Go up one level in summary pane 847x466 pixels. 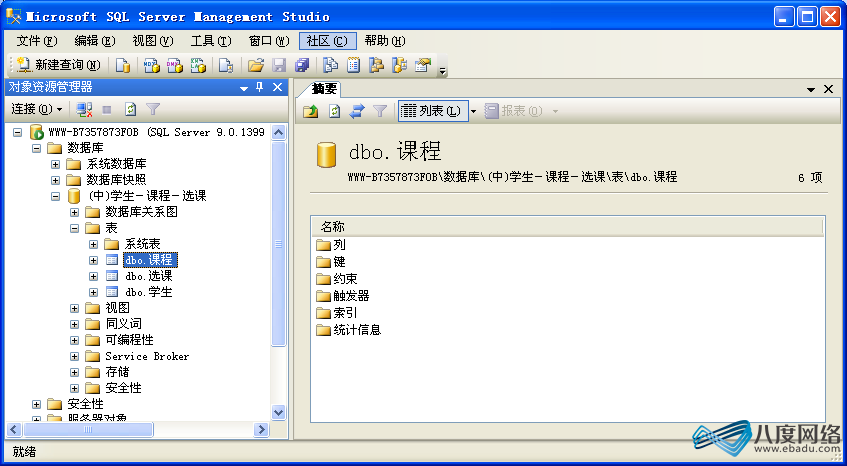(x=311, y=111)
